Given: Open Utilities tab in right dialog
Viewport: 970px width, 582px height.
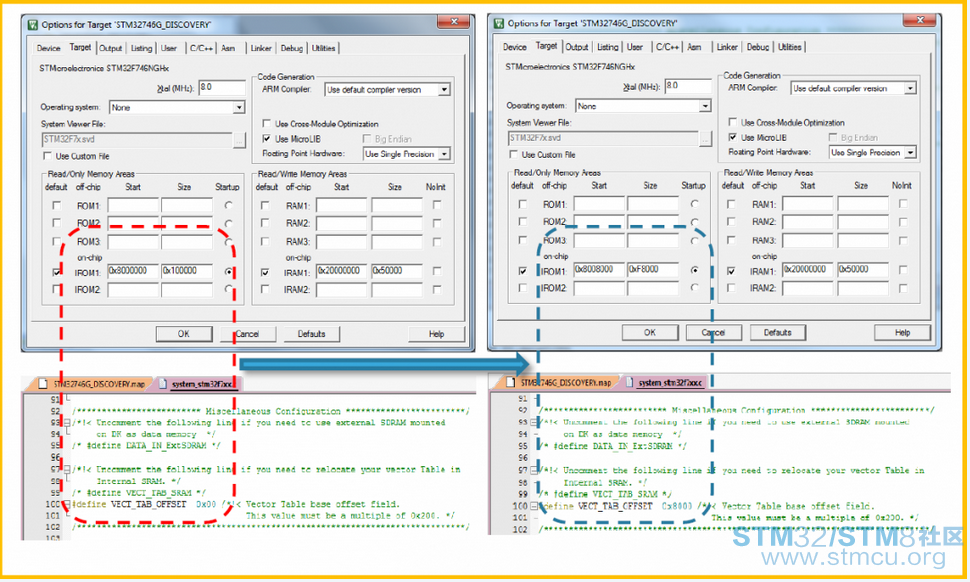Looking at the screenshot, I should point(789,47).
